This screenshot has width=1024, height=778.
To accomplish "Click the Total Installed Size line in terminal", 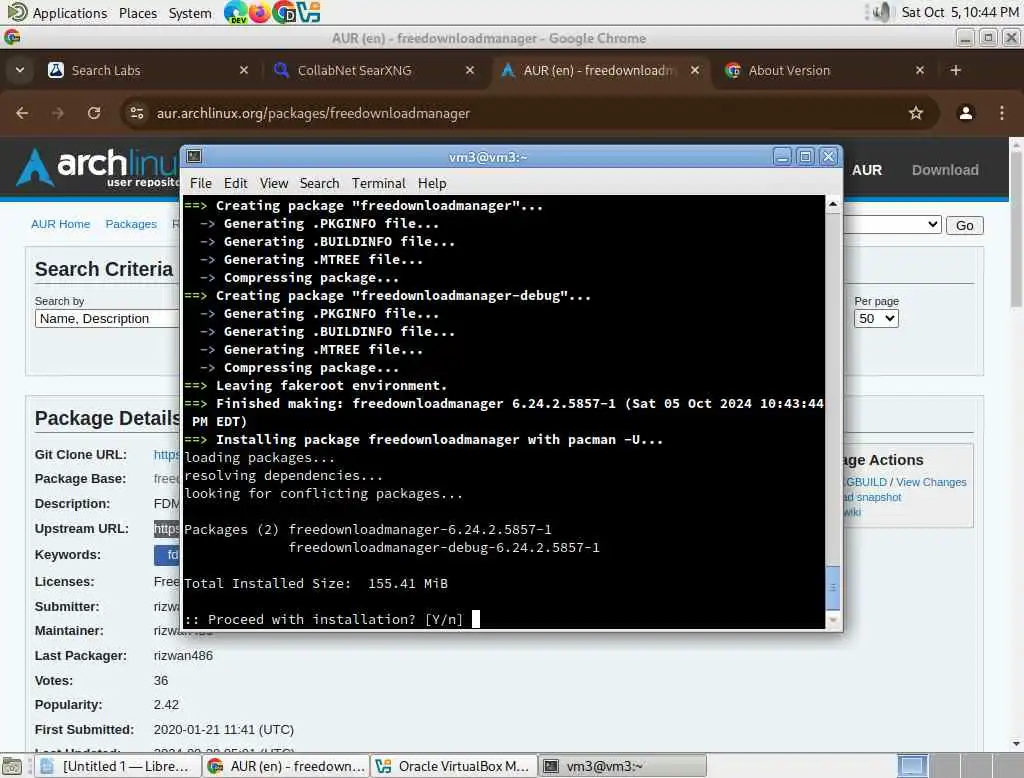I will (315, 583).
